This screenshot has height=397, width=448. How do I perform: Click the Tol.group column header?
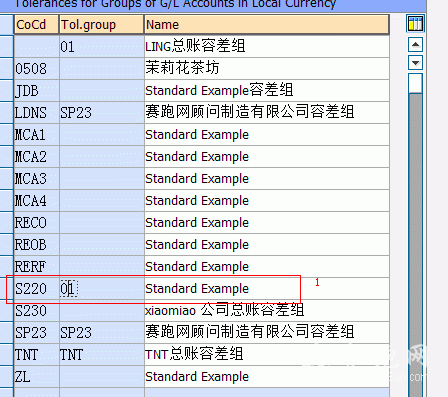coord(102,24)
